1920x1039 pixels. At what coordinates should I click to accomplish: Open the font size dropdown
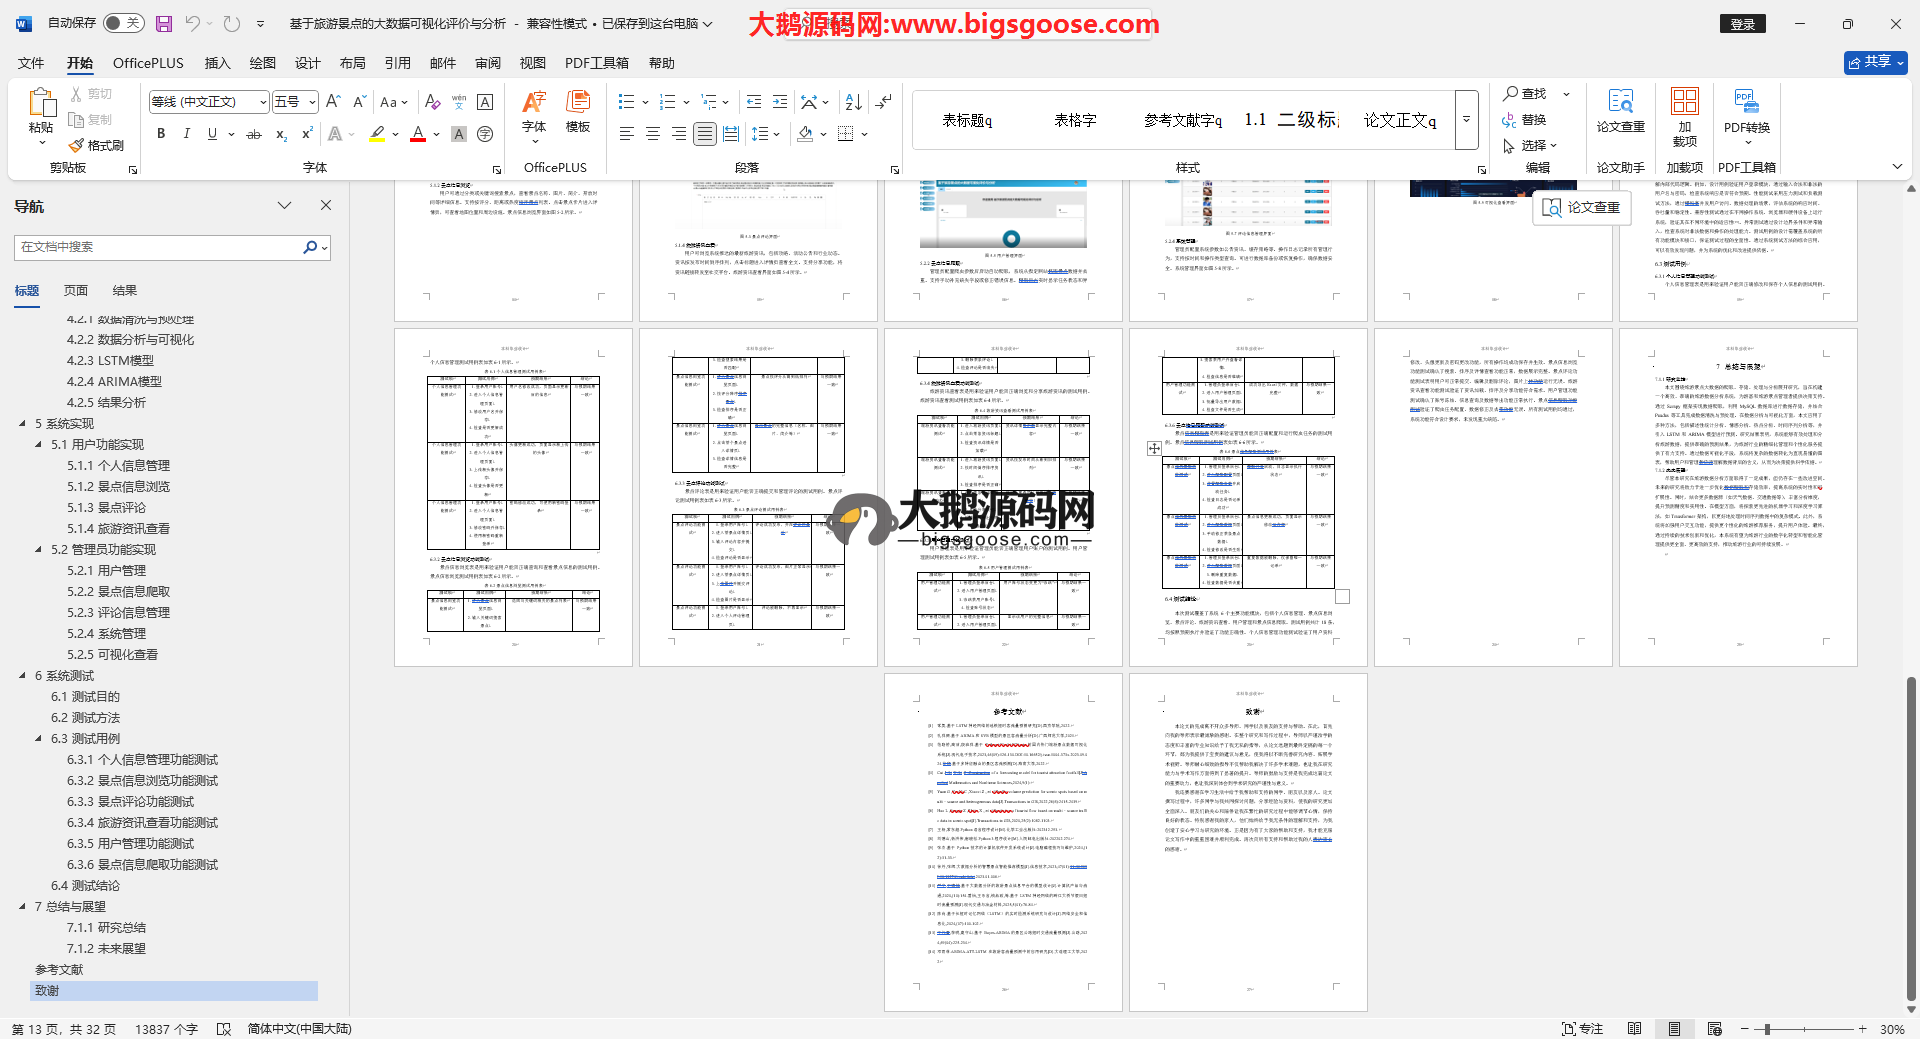312,102
